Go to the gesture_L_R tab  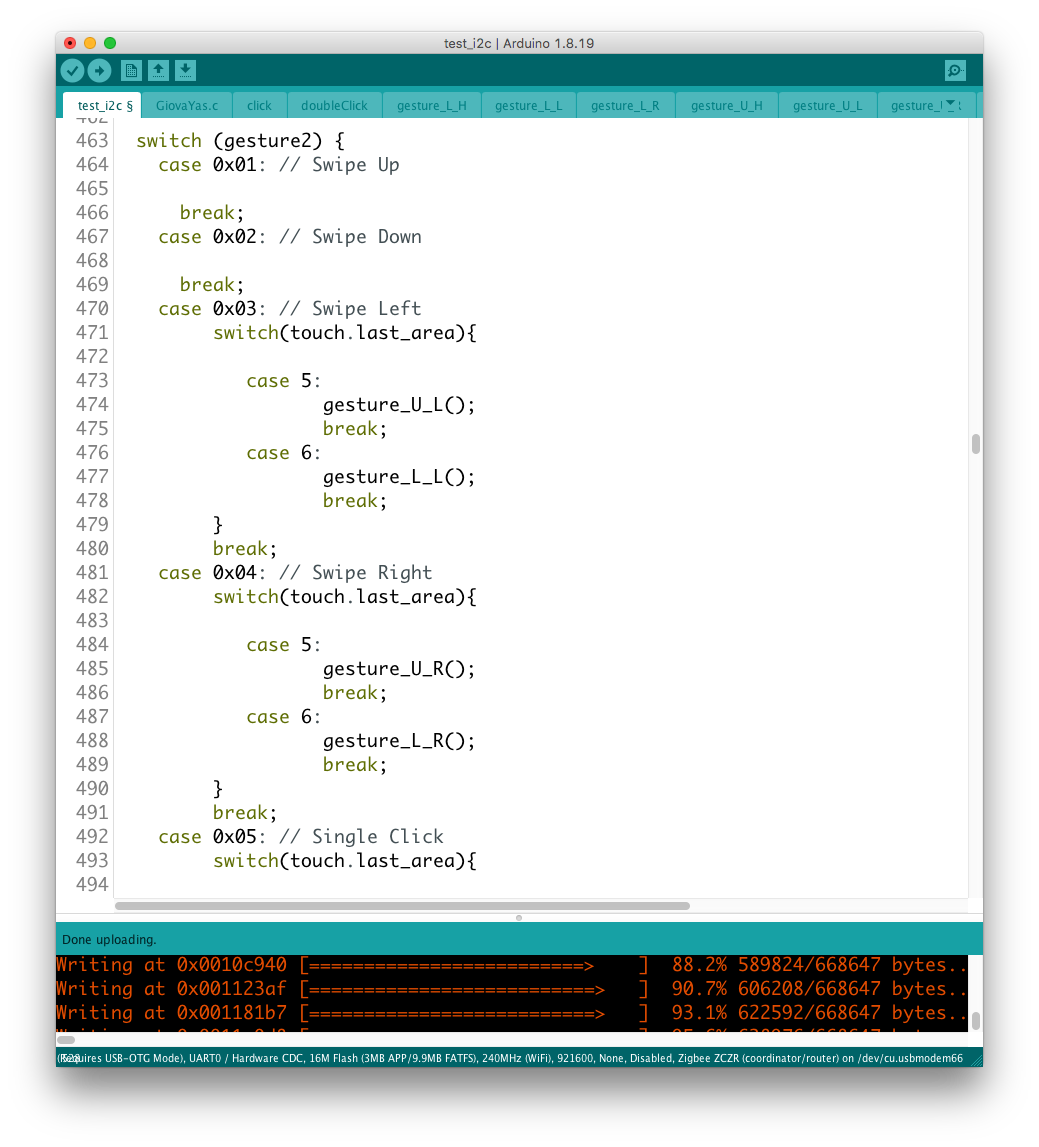pyautogui.click(x=625, y=105)
